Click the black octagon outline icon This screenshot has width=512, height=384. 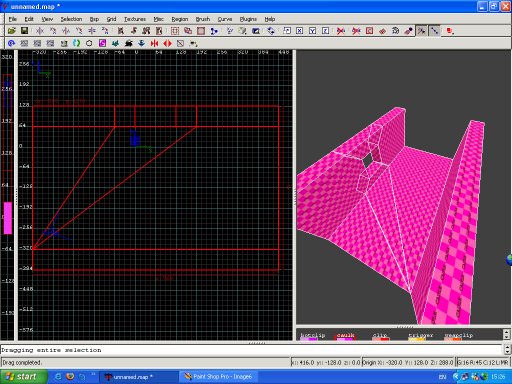tap(89, 43)
